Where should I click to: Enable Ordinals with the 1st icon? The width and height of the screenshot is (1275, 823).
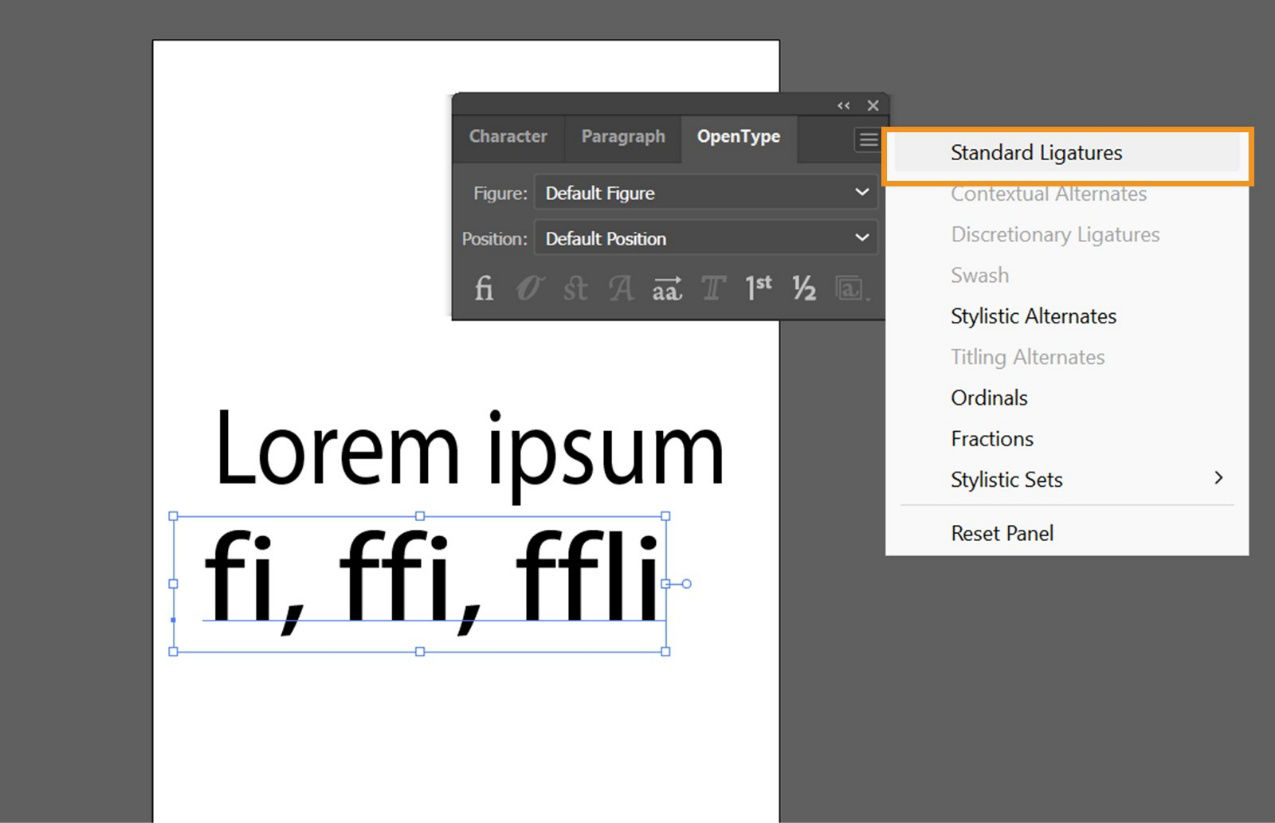point(757,289)
